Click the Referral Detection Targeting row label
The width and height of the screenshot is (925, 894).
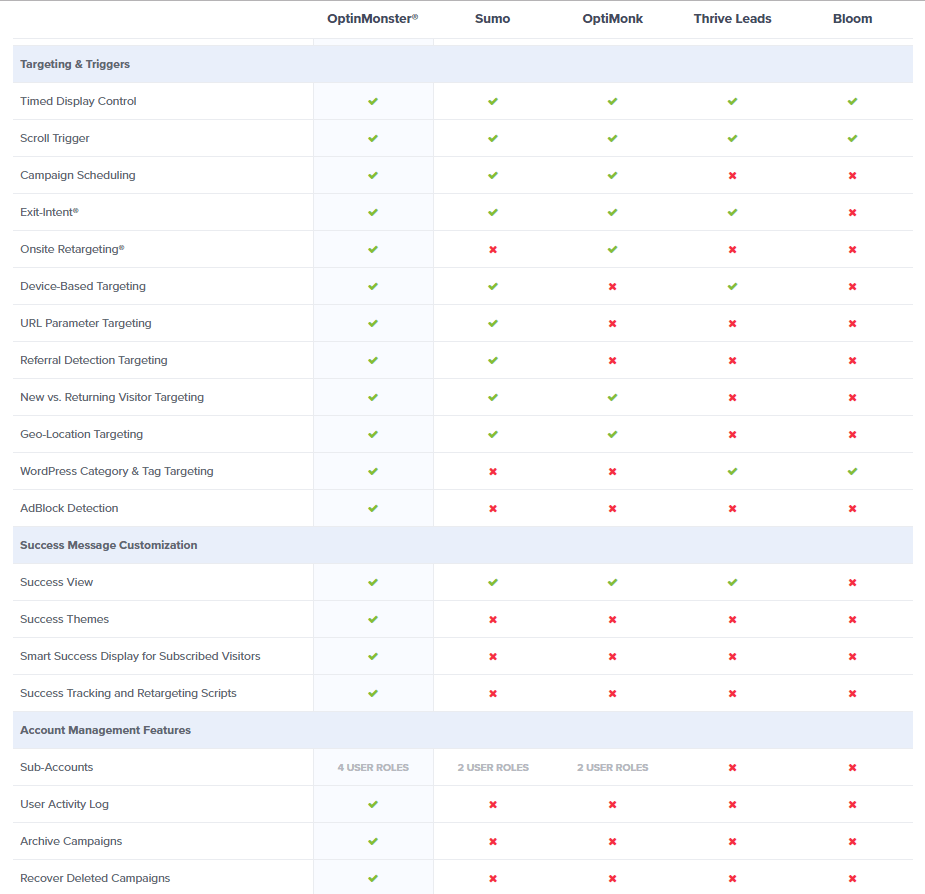click(x=94, y=360)
